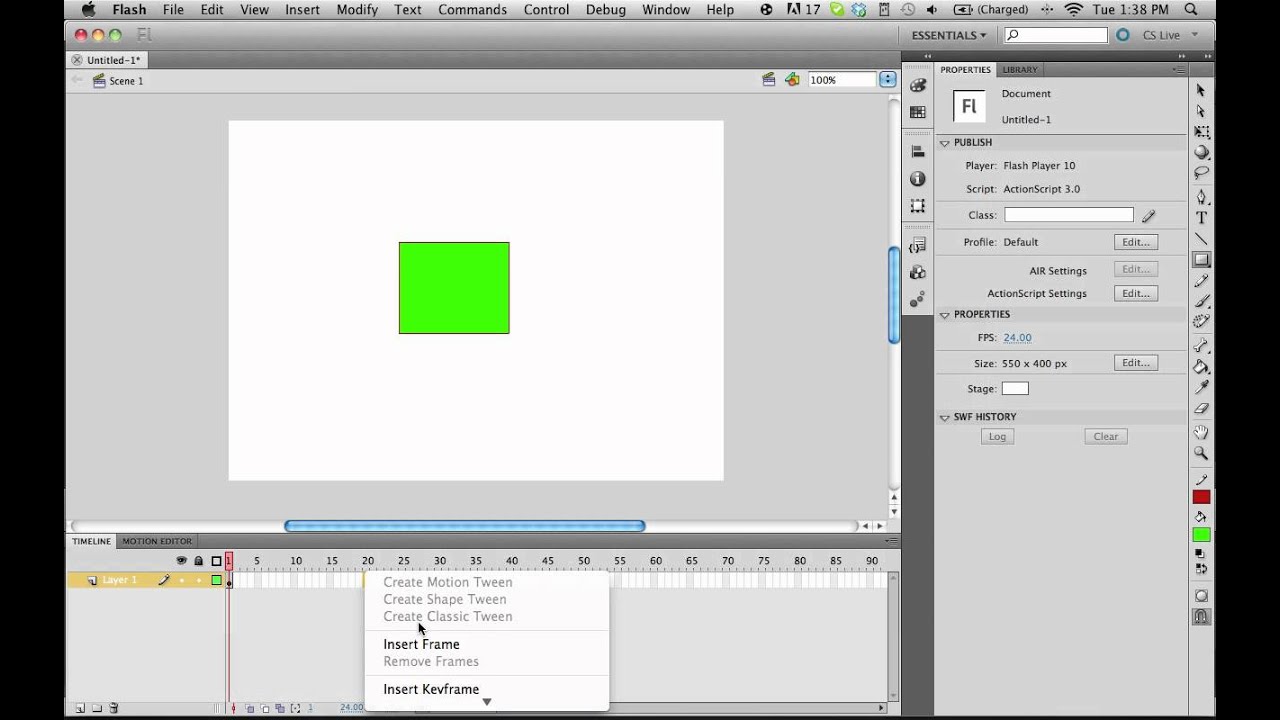This screenshot has height=720, width=1280.
Task: Toggle show or hide all layers eye
Action: (x=181, y=561)
